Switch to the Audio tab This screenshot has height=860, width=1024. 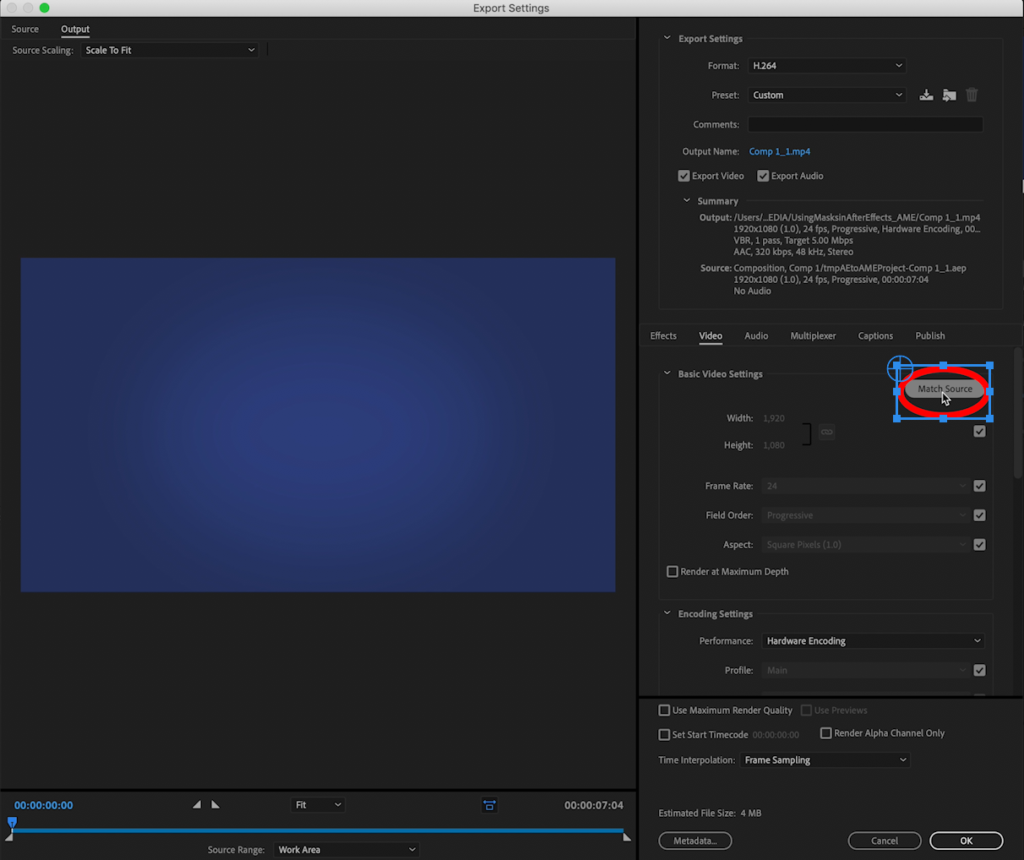756,336
